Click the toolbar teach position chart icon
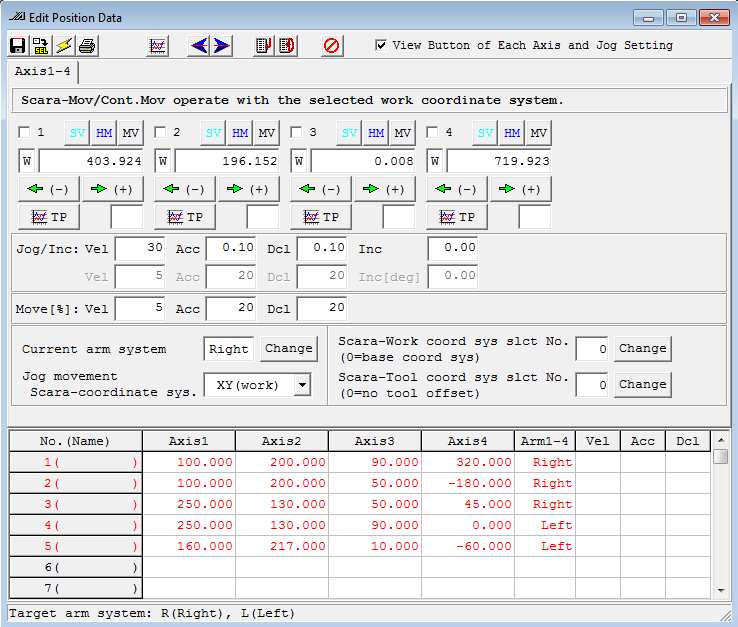Screen dimensions: 738x627 (158, 46)
